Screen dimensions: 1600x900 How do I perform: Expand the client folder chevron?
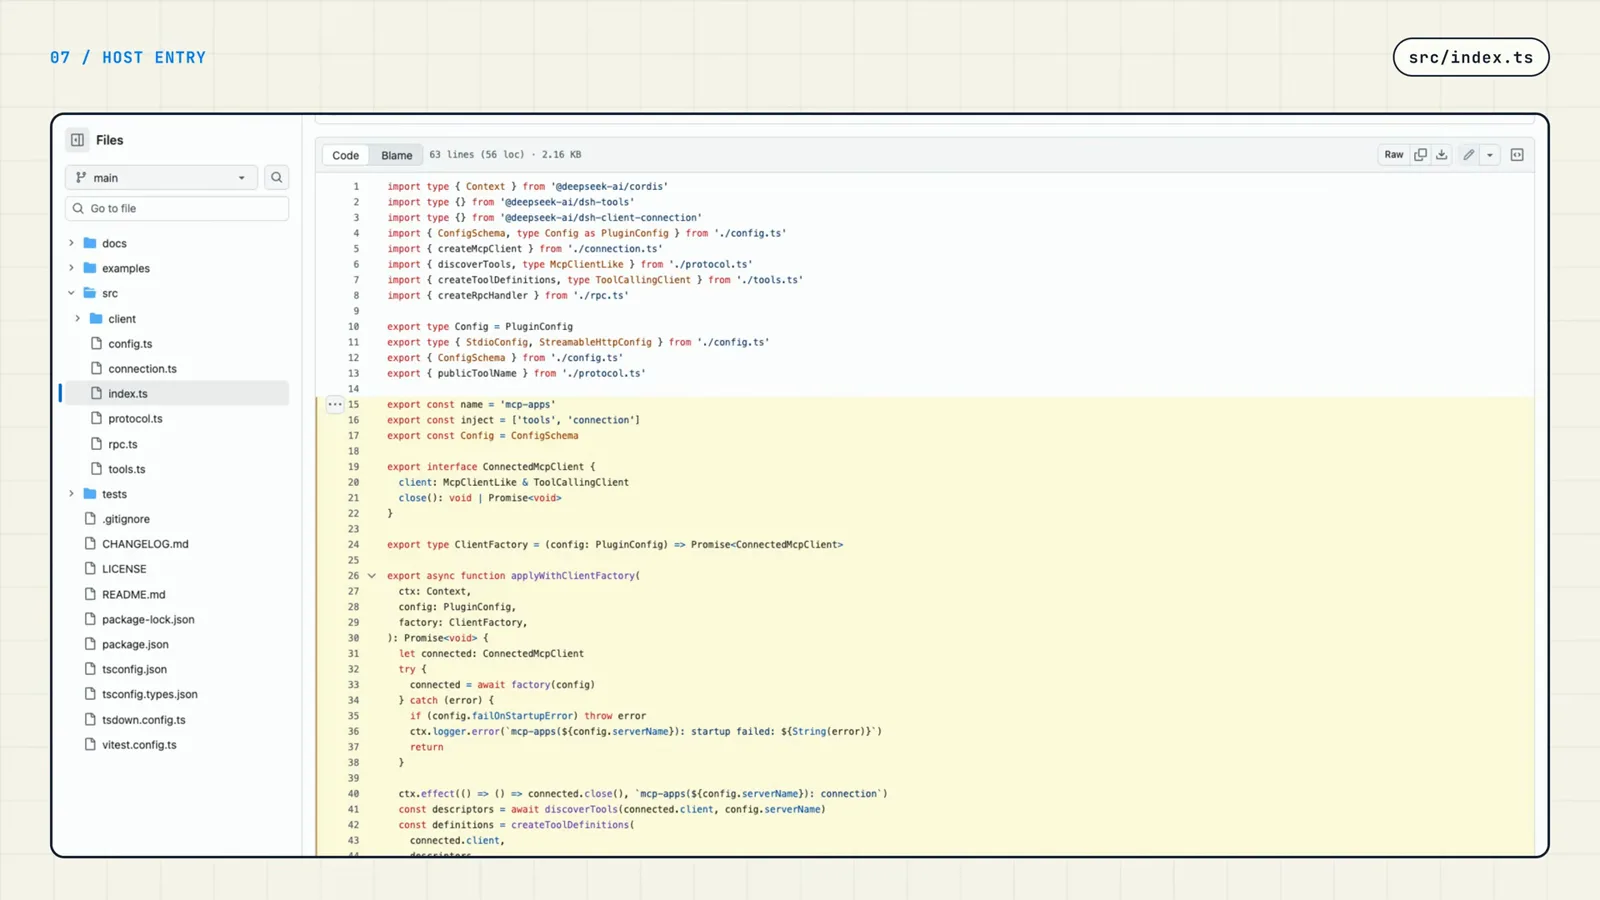point(78,319)
